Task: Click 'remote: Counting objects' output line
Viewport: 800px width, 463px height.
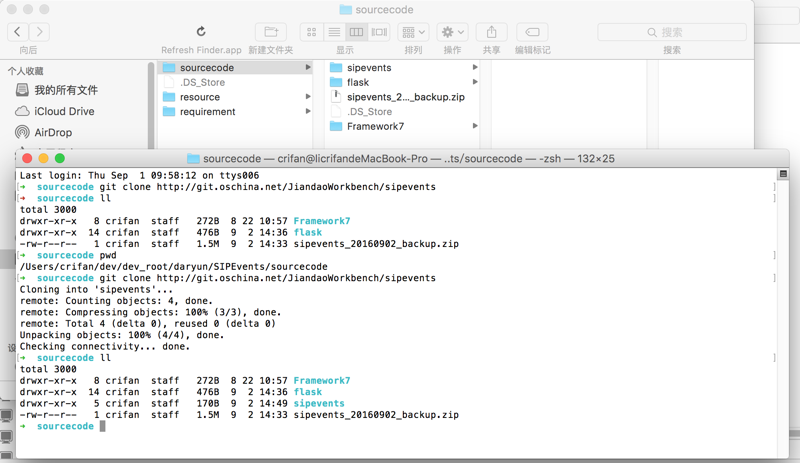Action: point(116,301)
